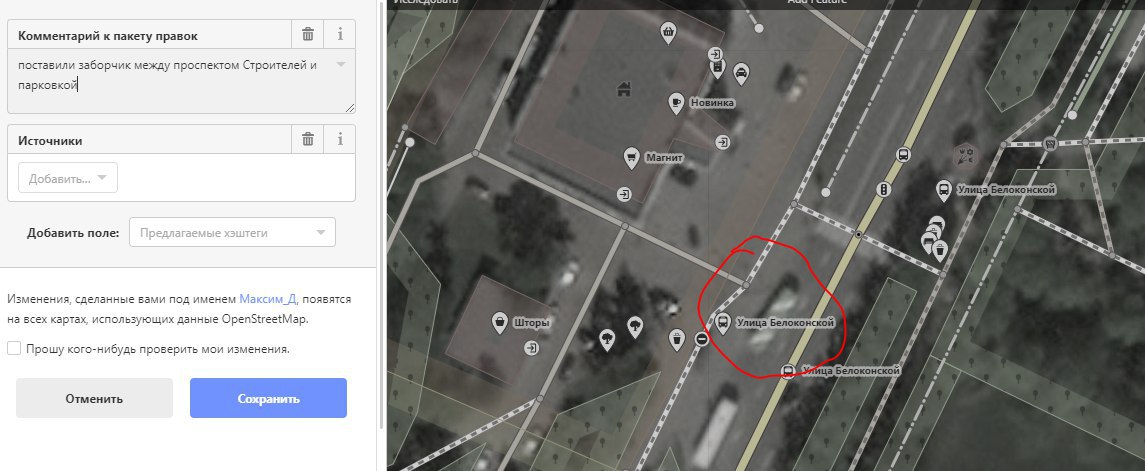Click the Отменить button
Screen dimensions: 1145x471
pyautogui.click(x=94, y=398)
